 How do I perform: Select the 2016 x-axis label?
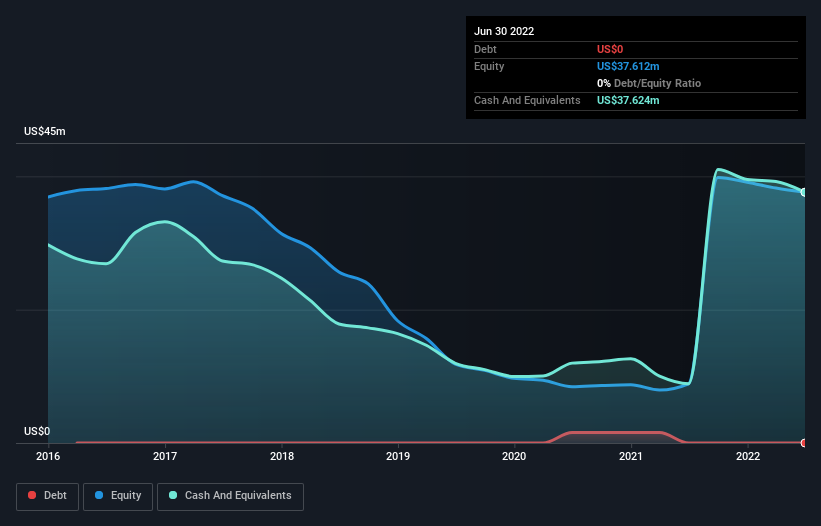click(x=48, y=456)
